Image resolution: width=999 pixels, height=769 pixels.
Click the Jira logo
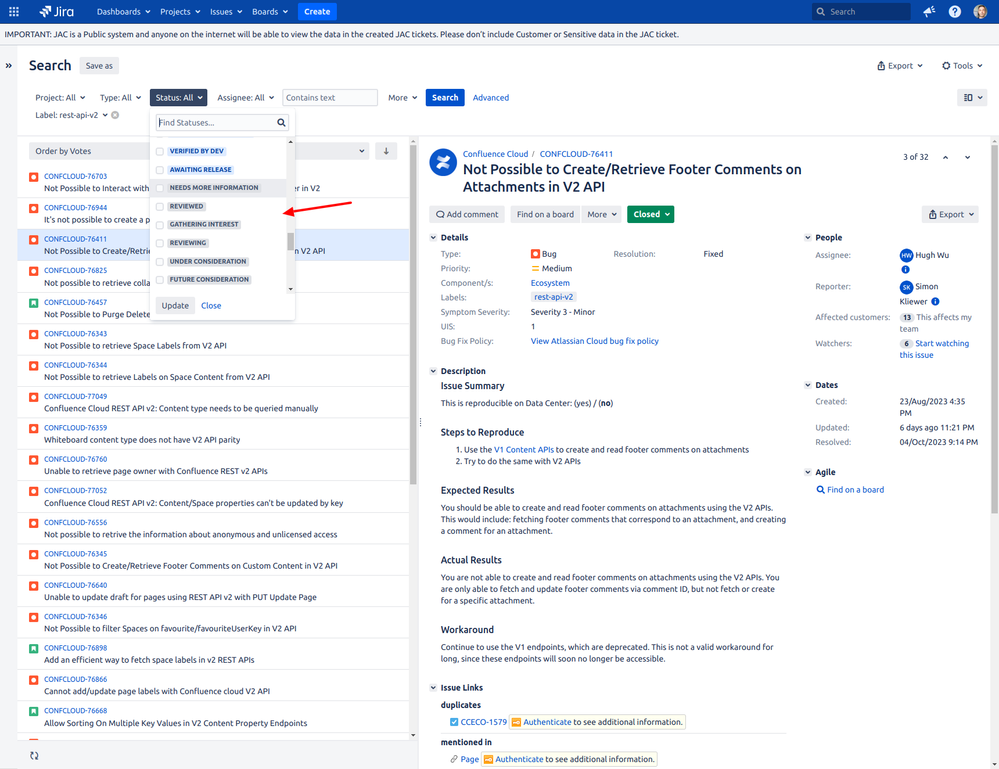(56, 11)
